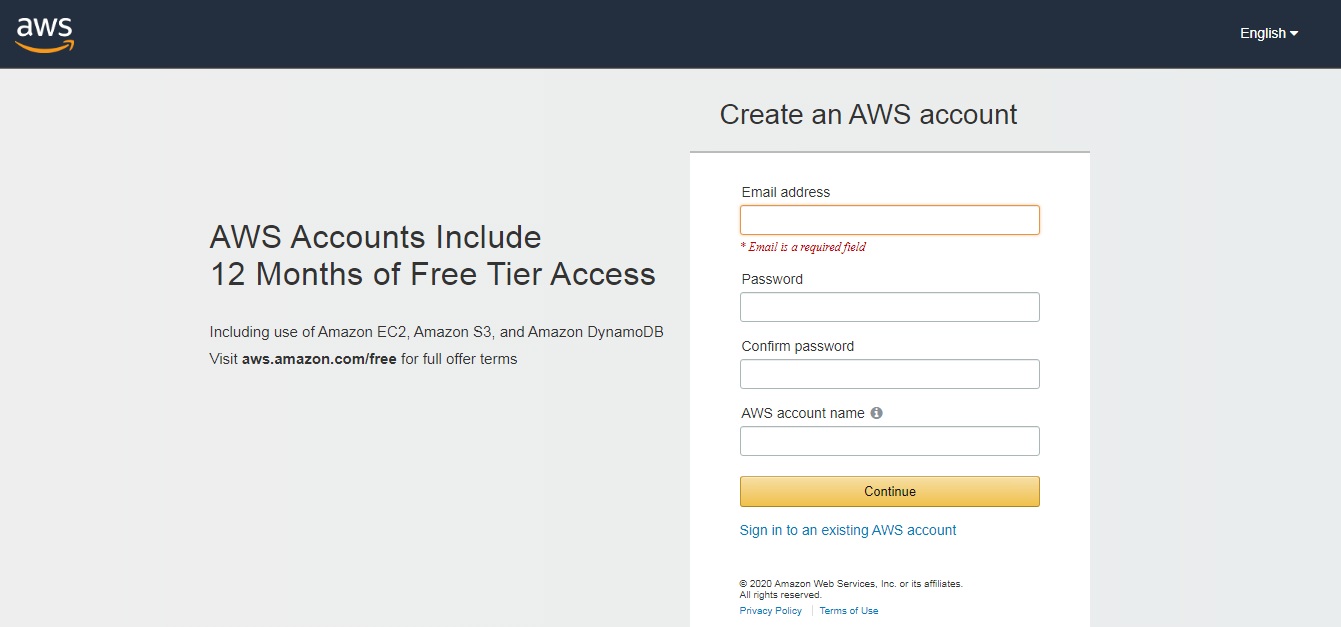Open the English language dropdown
The width and height of the screenshot is (1341, 627).
pos(1262,33)
